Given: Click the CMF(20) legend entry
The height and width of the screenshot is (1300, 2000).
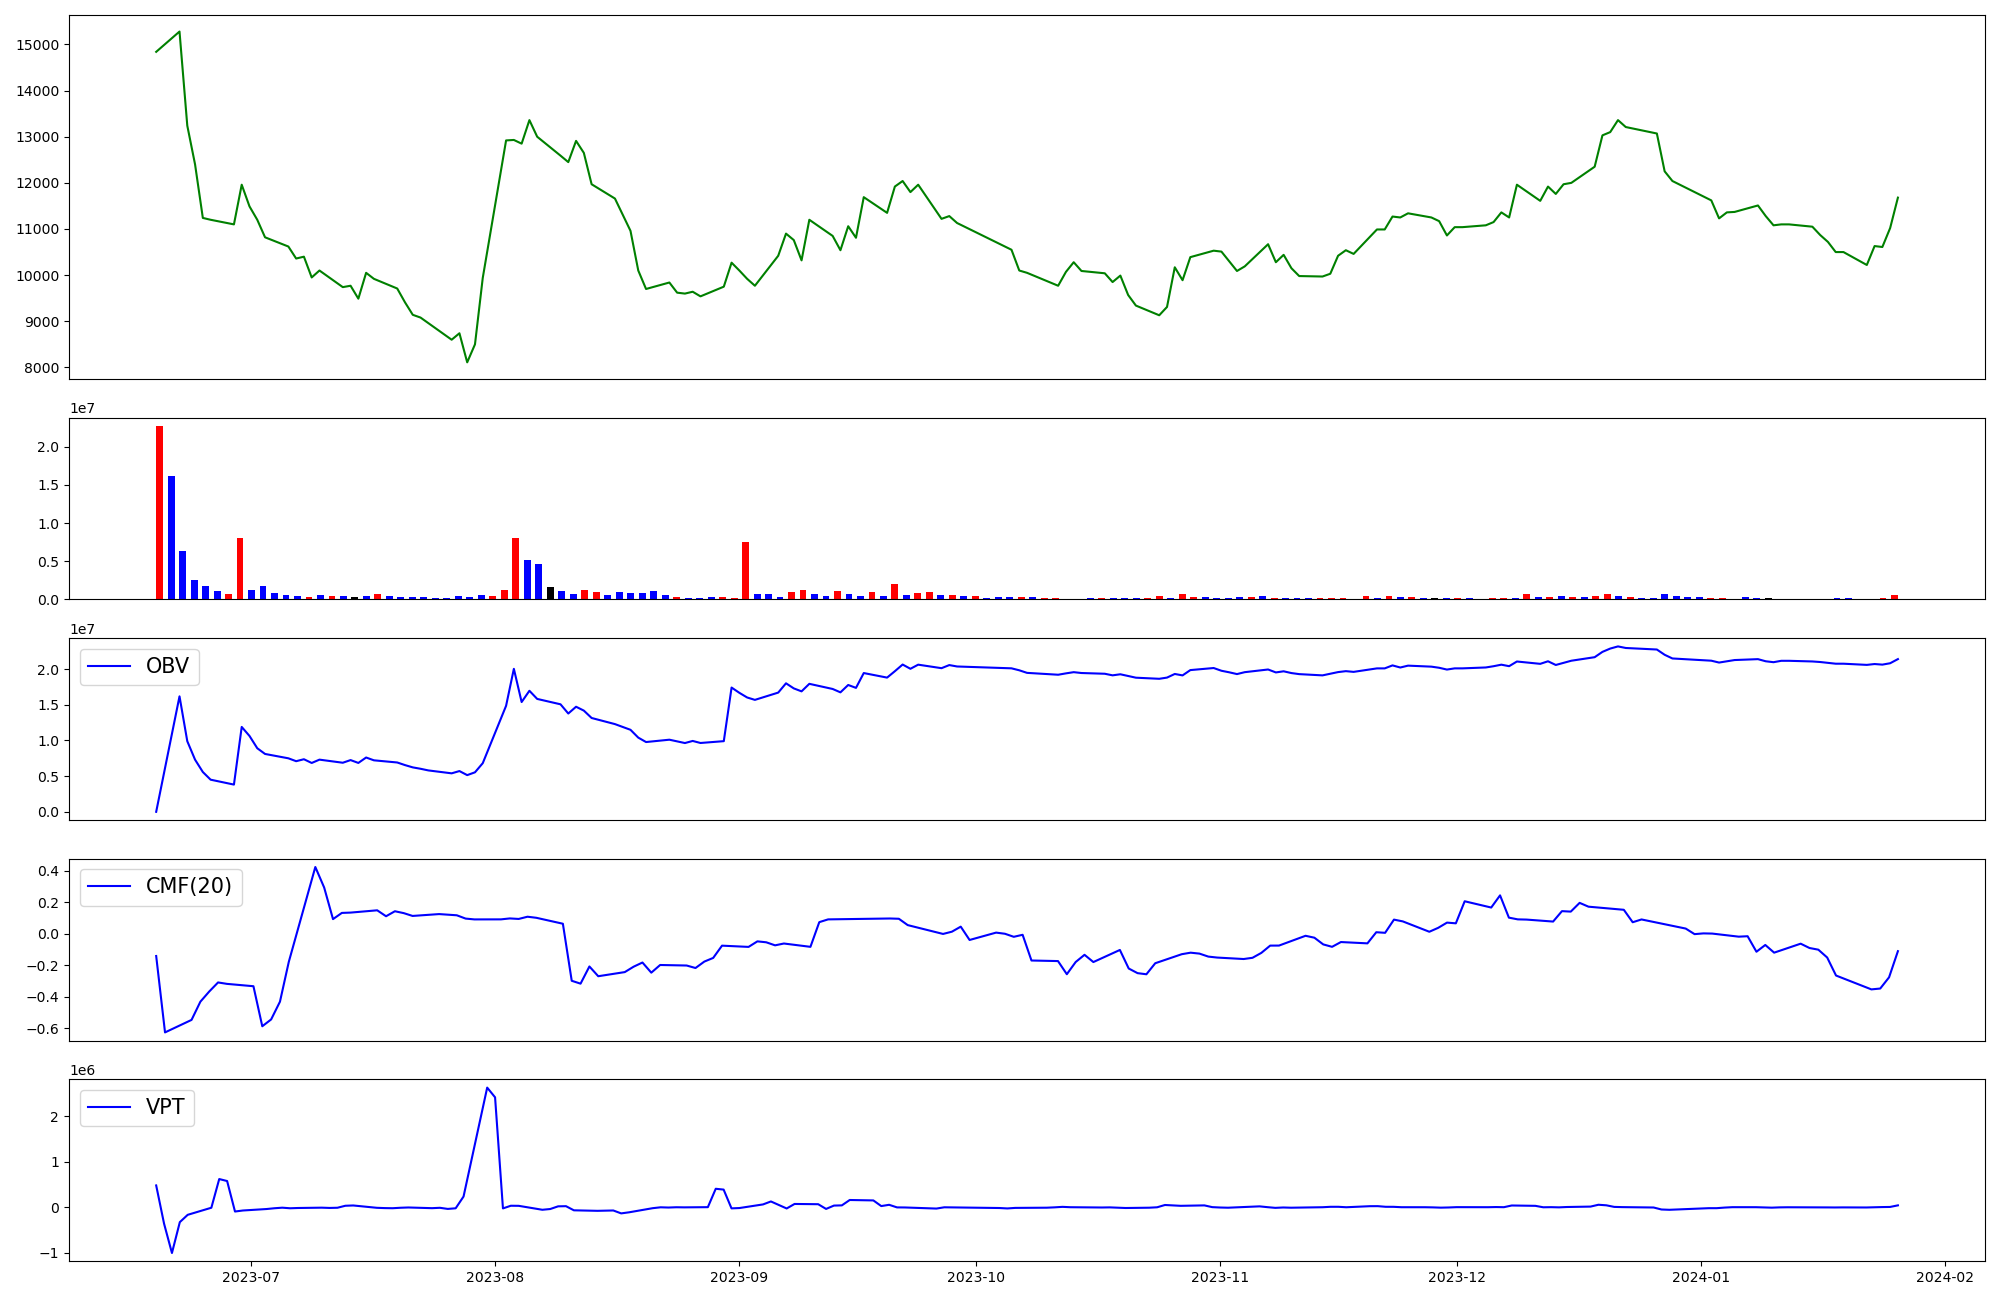Looking at the screenshot, I should tap(188, 887).
